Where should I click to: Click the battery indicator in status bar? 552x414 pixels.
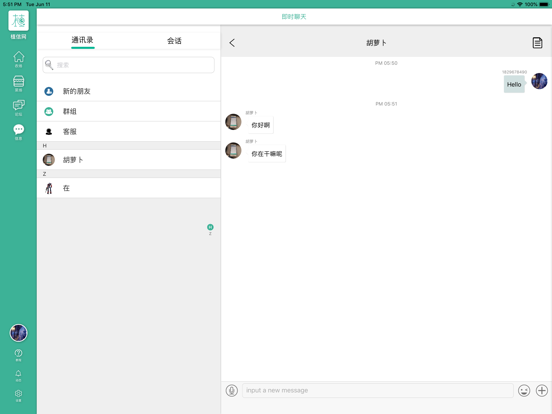click(544, 4)
